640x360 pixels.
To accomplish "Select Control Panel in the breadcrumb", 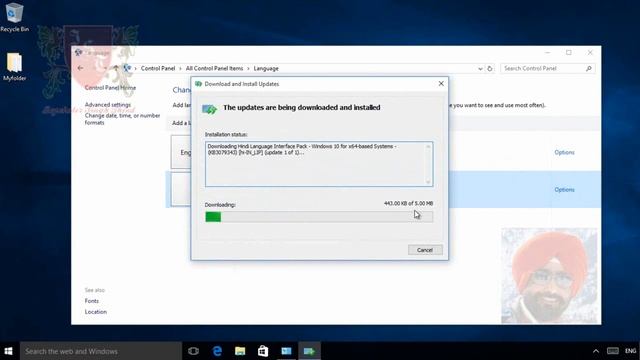I will [x=158, y=68].
